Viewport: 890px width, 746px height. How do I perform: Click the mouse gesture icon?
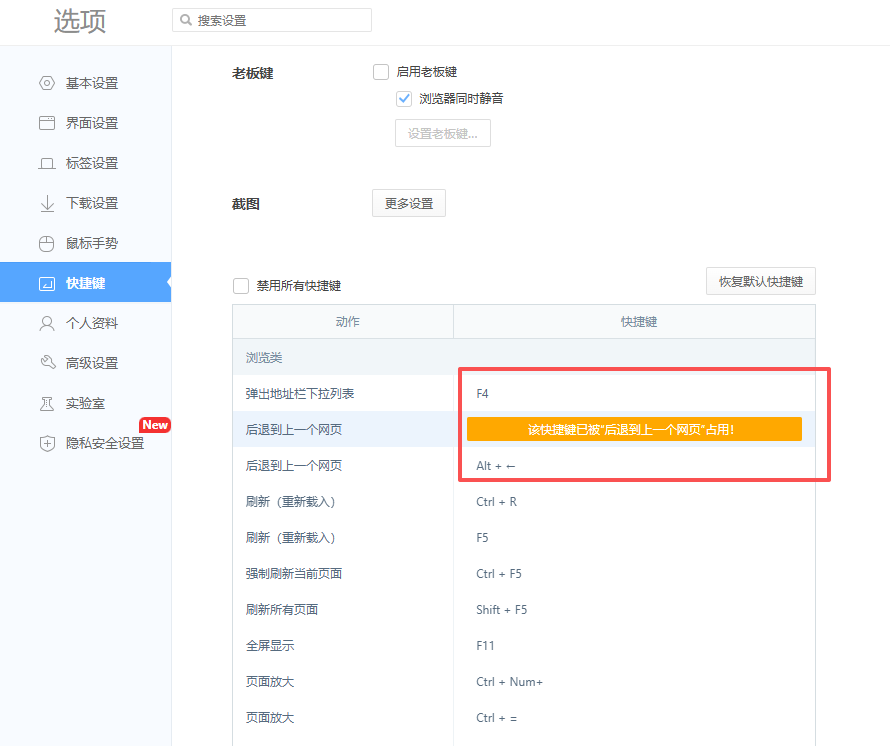pos(47,243)
